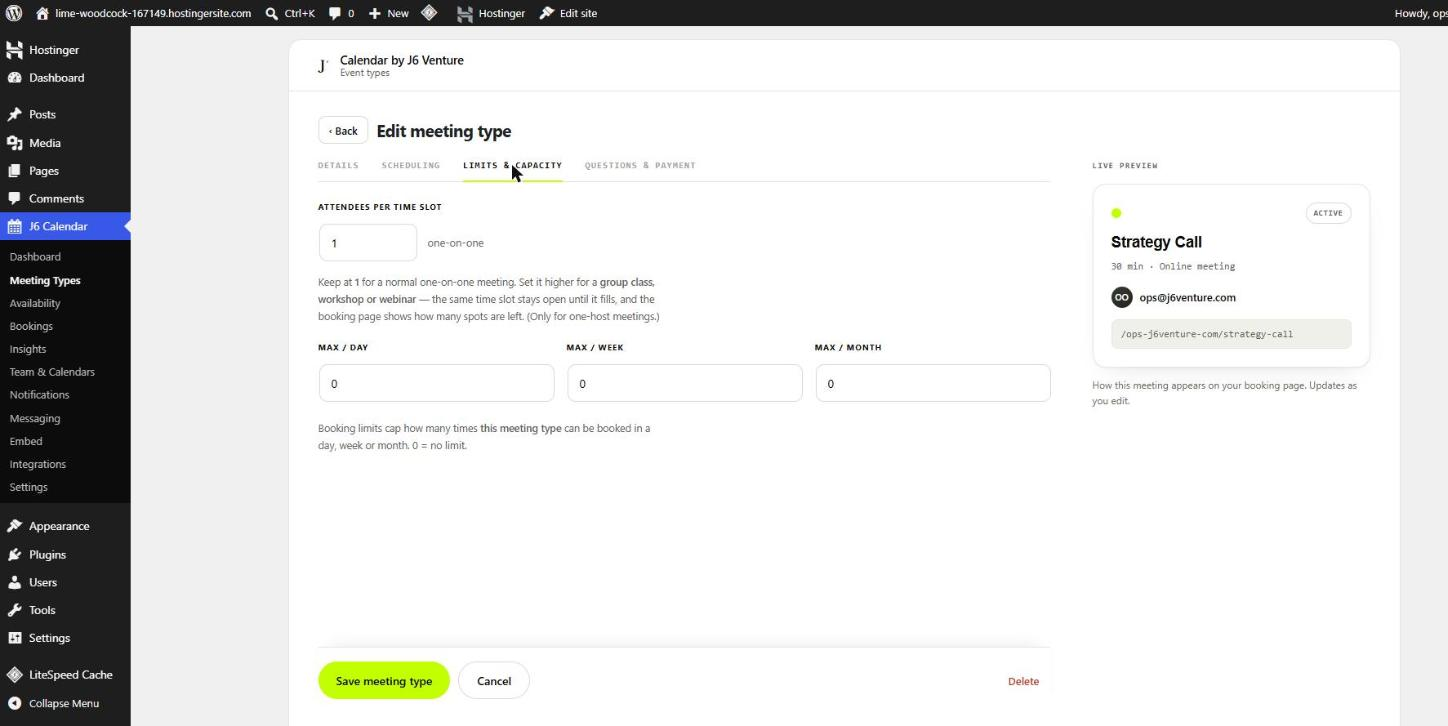Click the red Delete link
The width and height of the screenshot is (1448, 726).
coord(1023,681)
